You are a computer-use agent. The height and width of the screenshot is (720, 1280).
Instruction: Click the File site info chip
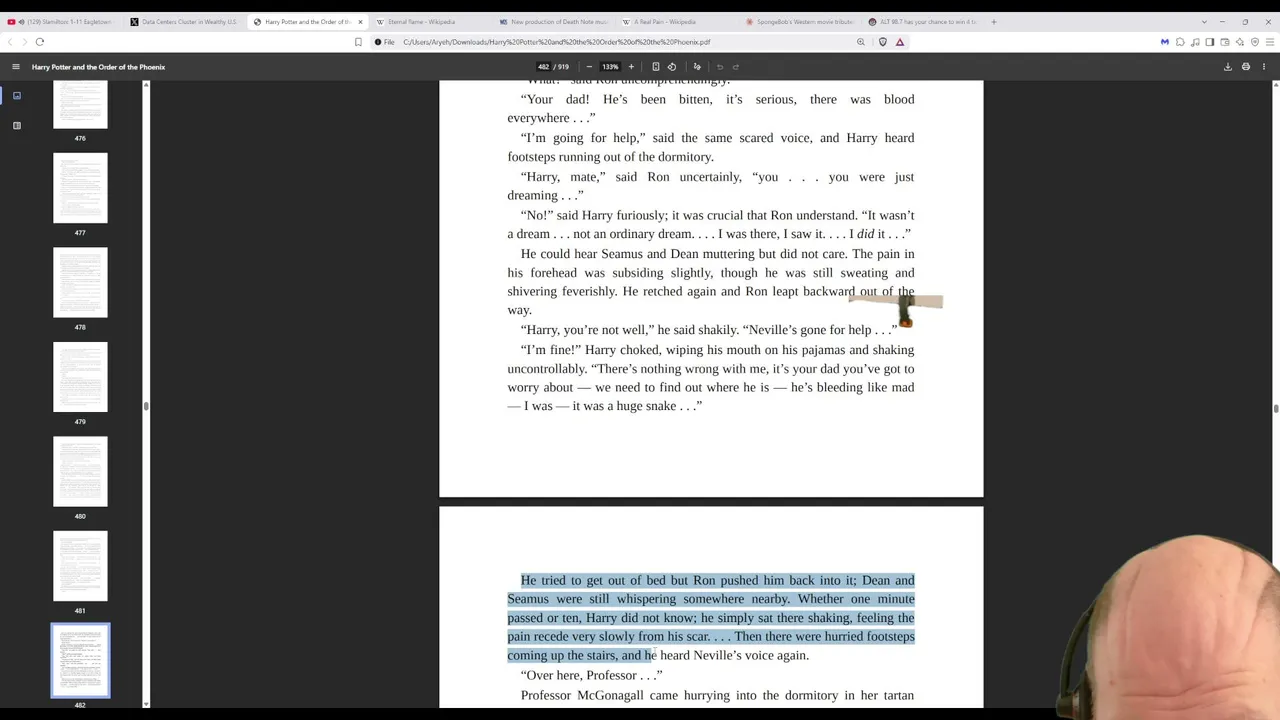(385, 42)
